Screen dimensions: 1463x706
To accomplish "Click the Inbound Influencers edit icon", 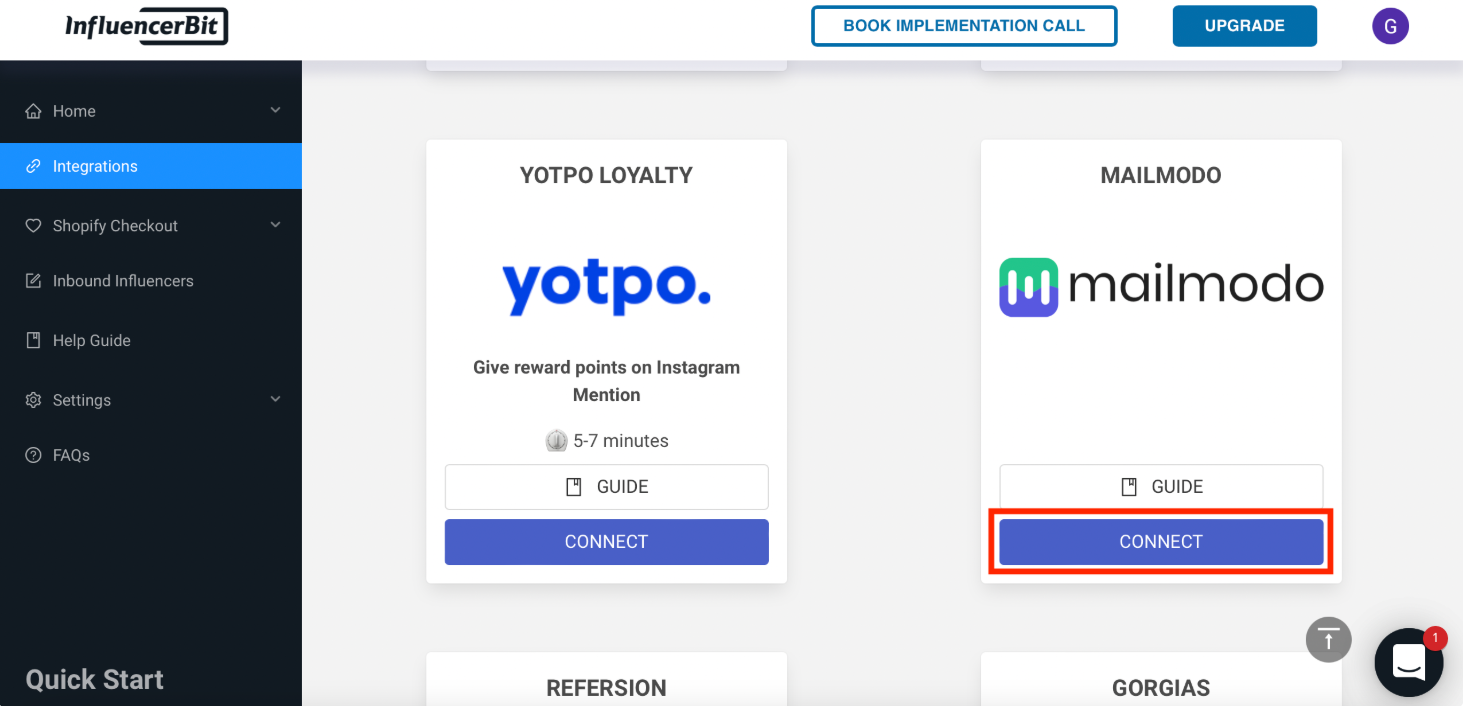I will 33,281.
